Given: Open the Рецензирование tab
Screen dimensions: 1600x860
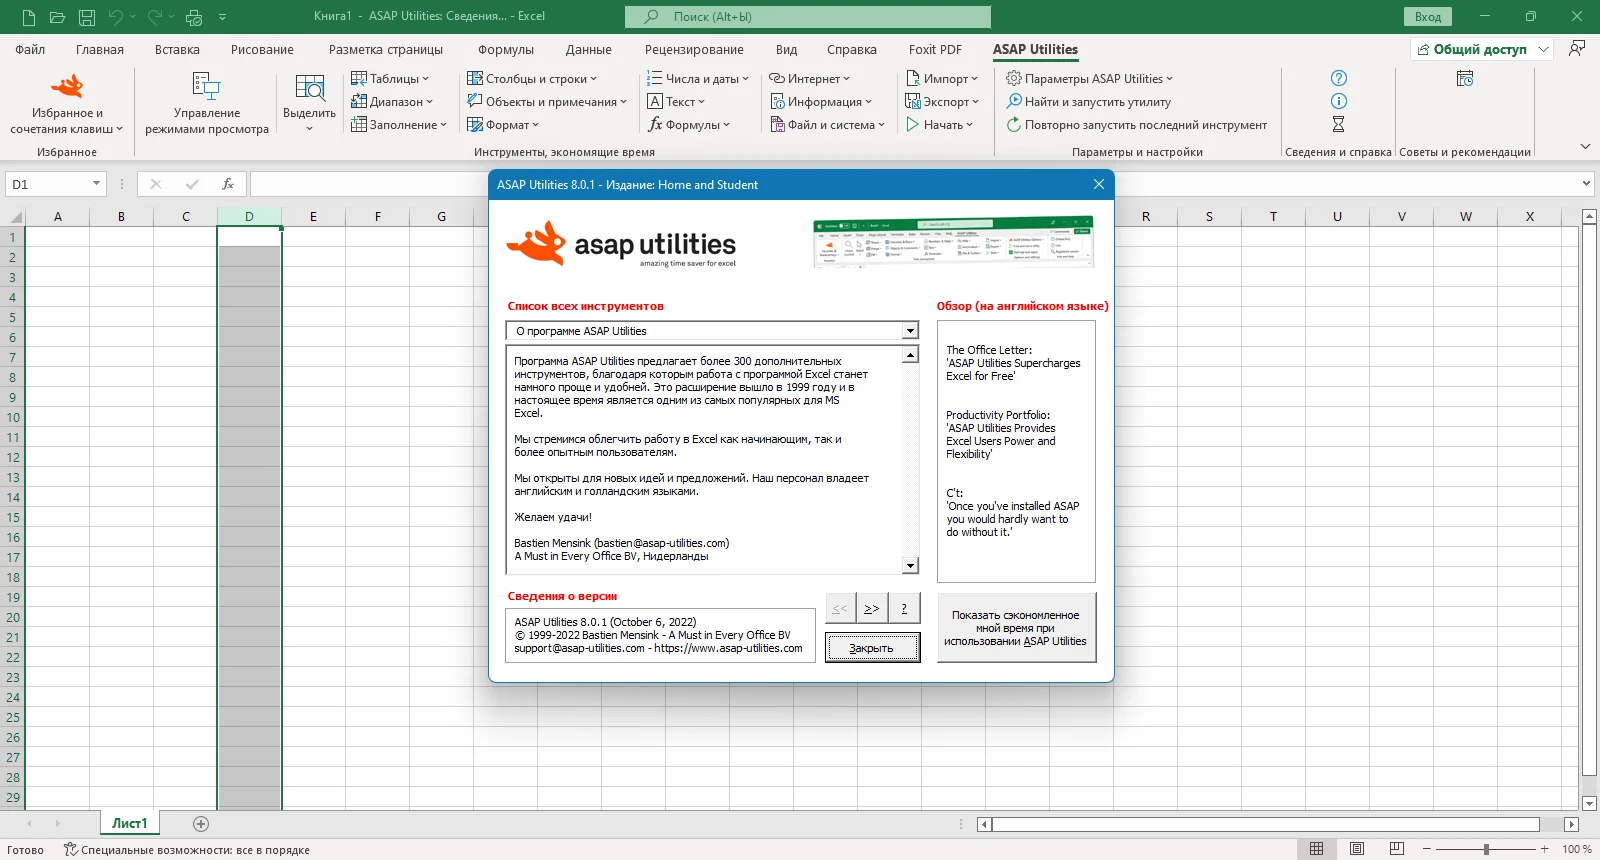Looking at the screenshot, I should pyautogui.click(x=694, y=49).
